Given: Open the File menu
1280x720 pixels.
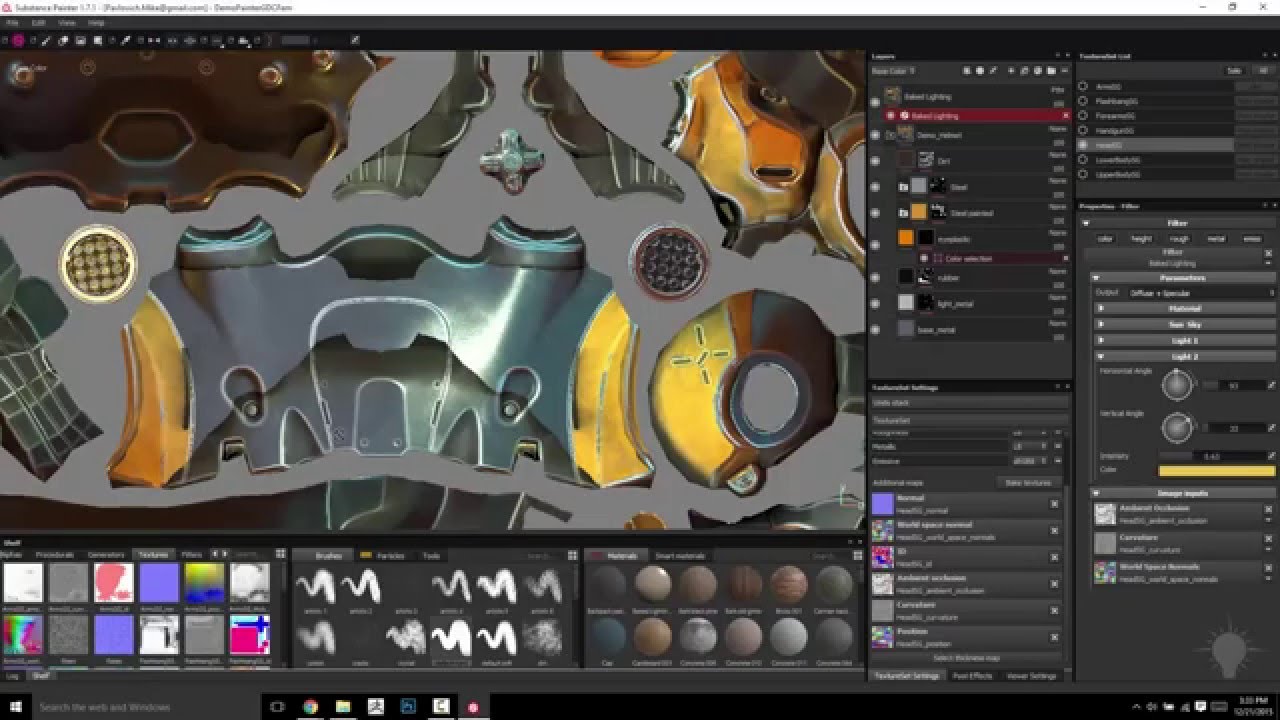Looking at the screenshot, I should (12, 22).
